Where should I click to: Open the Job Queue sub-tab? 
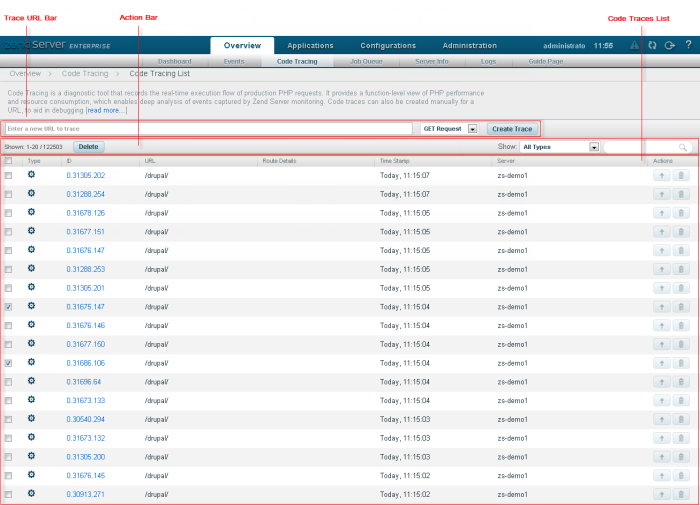(366, 61)
